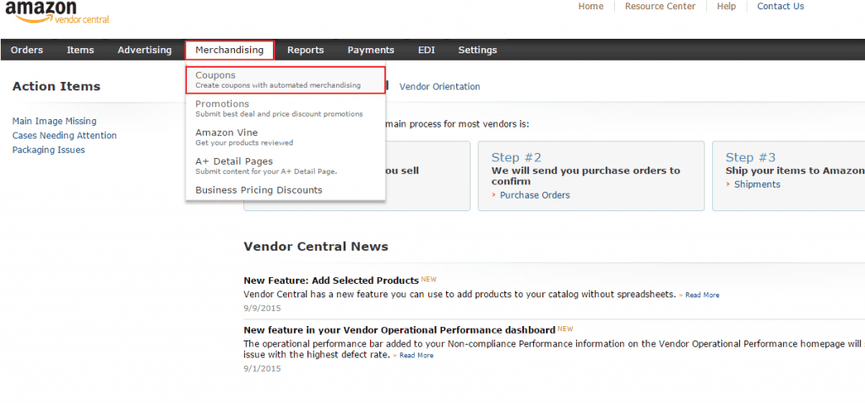Open the Reports menu
The image size is (865, 403).
click(305, 50)
